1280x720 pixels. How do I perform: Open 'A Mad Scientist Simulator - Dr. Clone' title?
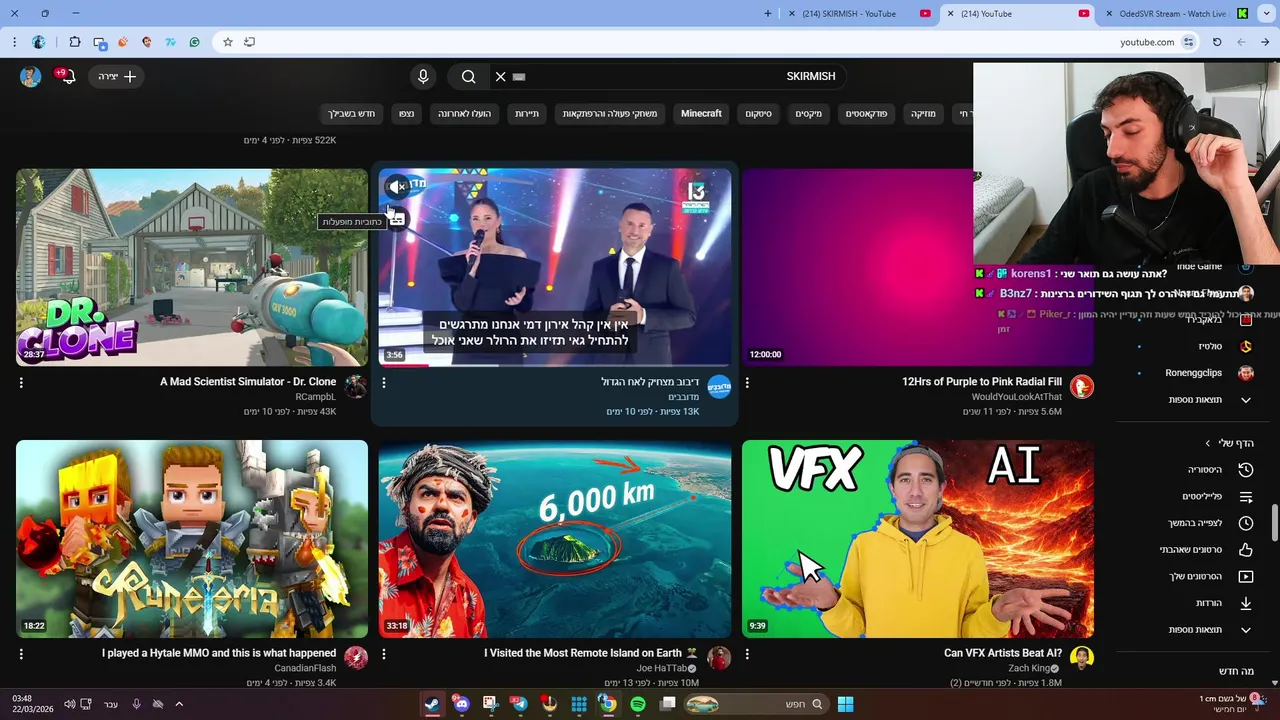click(x=248, y=382)
